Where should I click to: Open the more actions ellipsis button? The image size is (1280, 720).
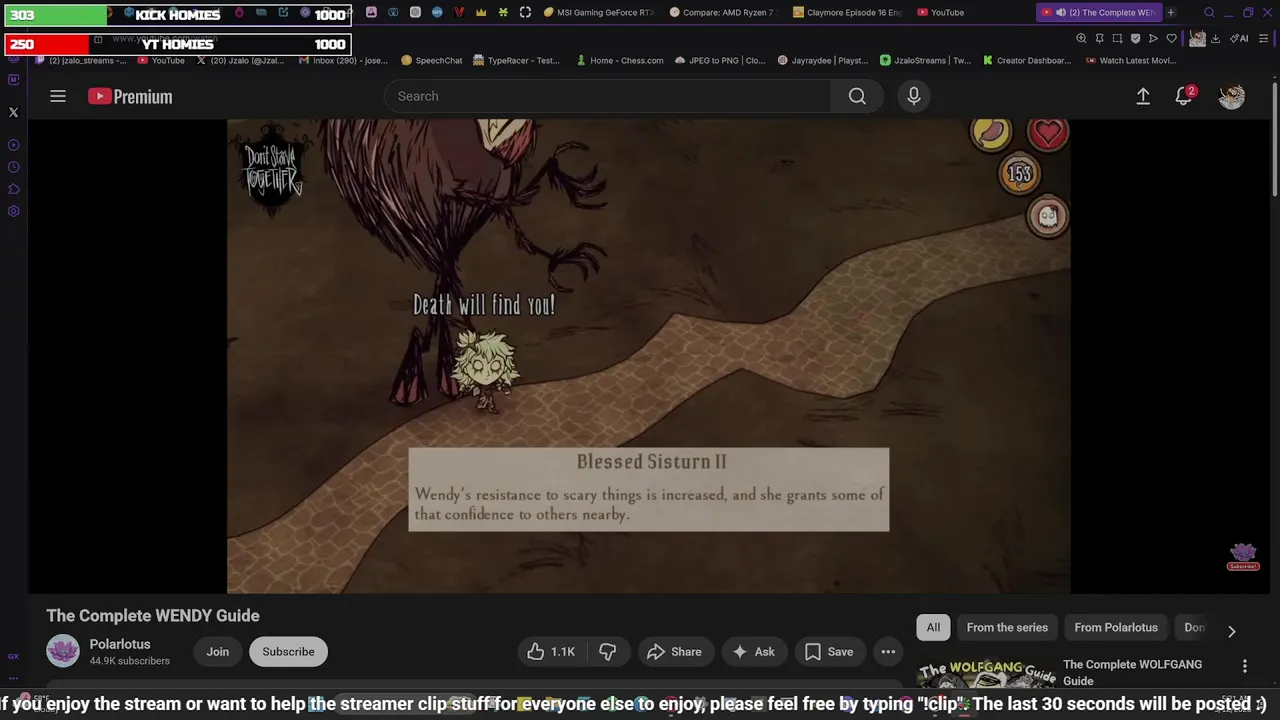coord(888,651)
